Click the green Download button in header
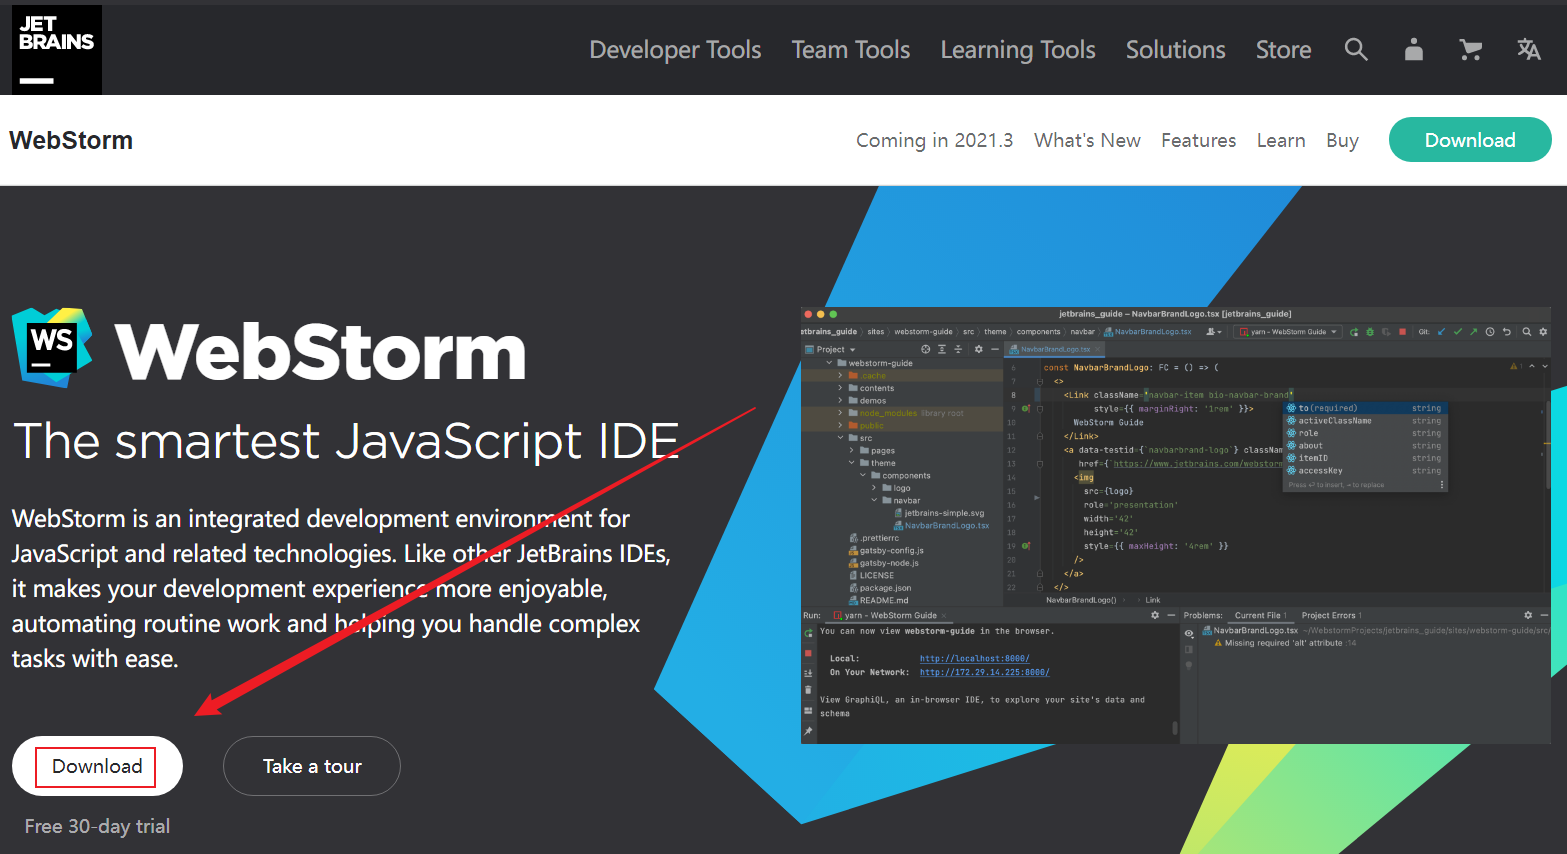The image size is (1567, 854). point(1470,140)
